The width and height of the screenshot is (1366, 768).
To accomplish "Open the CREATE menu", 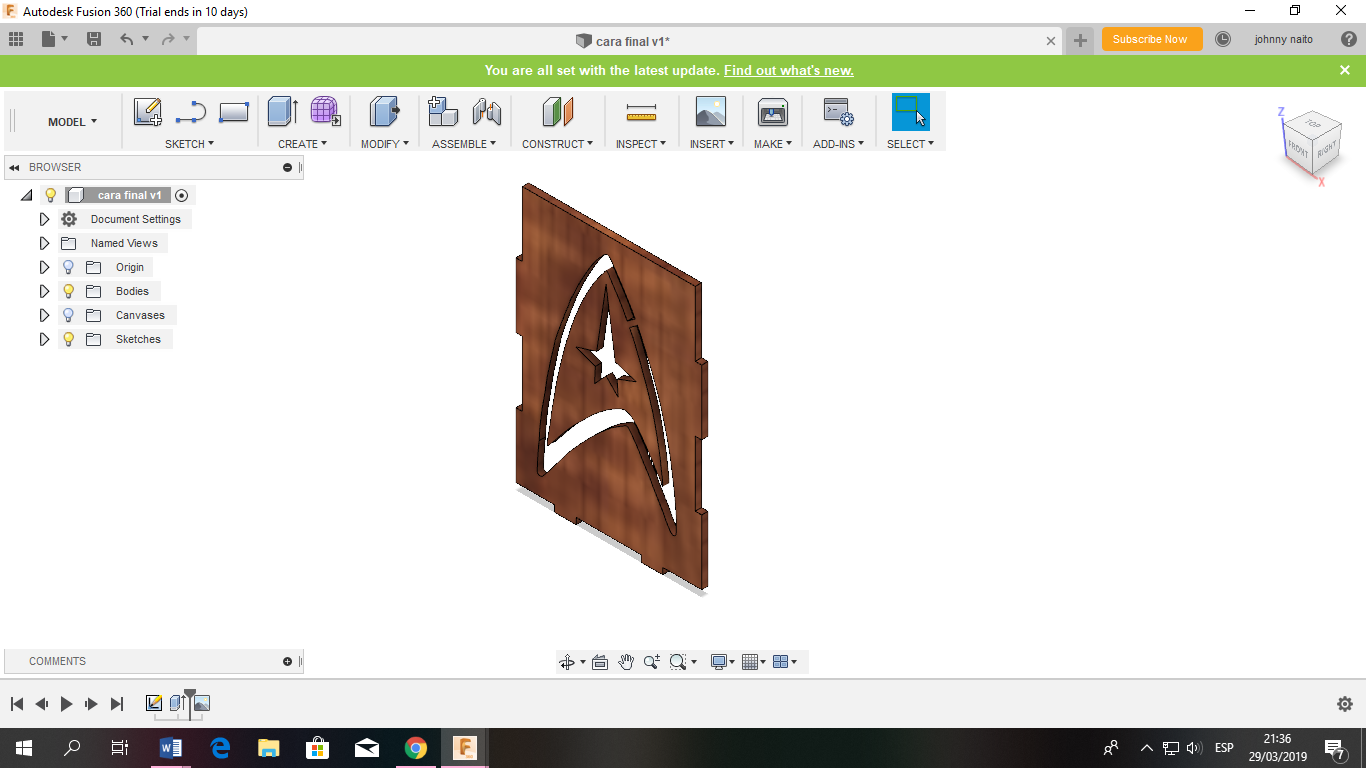I will click(303, 144).
